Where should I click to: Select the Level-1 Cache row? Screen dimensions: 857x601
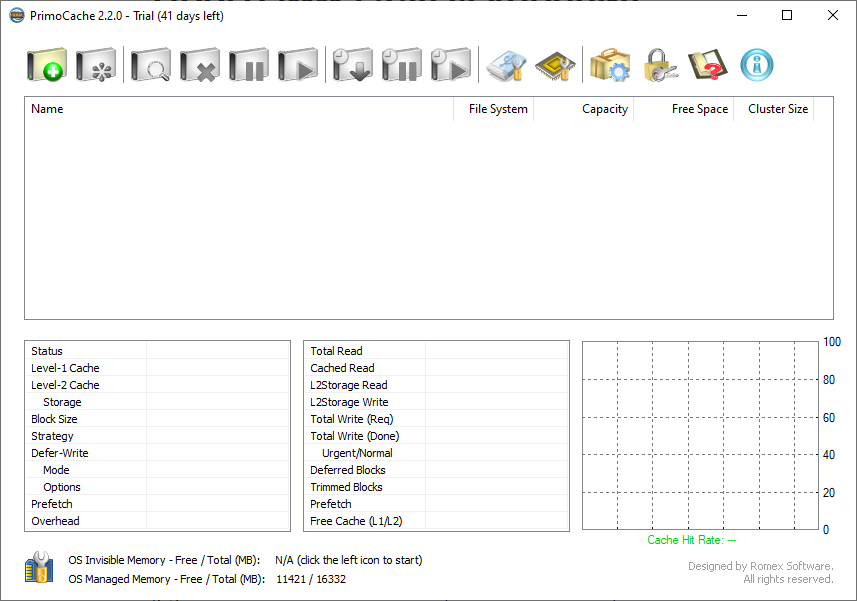coord(157,368)
